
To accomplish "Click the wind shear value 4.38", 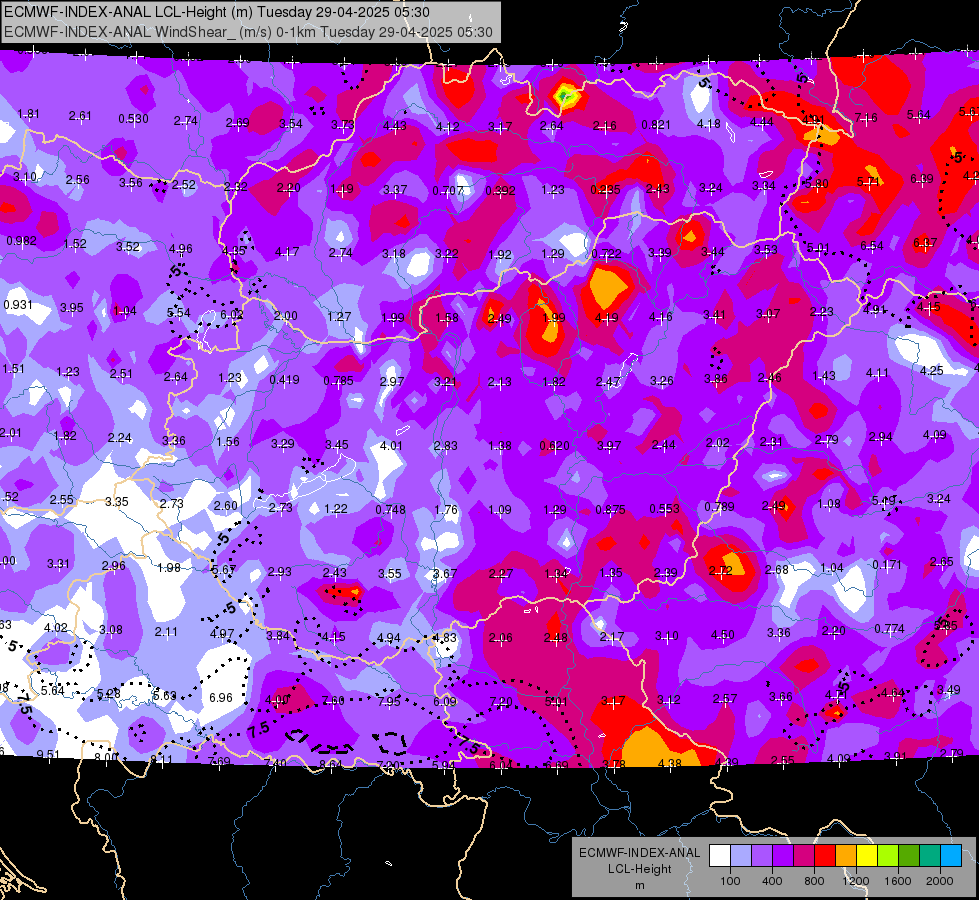I will click(x=669, y=763).
